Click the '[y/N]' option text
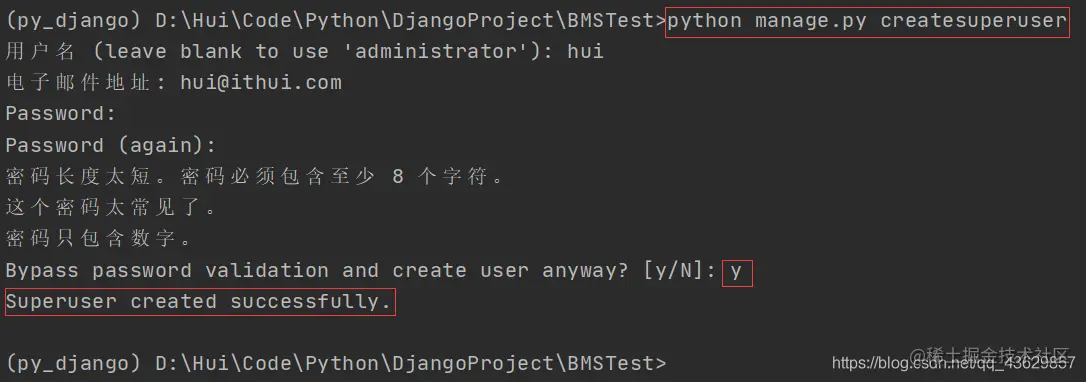 (x=675, y=271)
